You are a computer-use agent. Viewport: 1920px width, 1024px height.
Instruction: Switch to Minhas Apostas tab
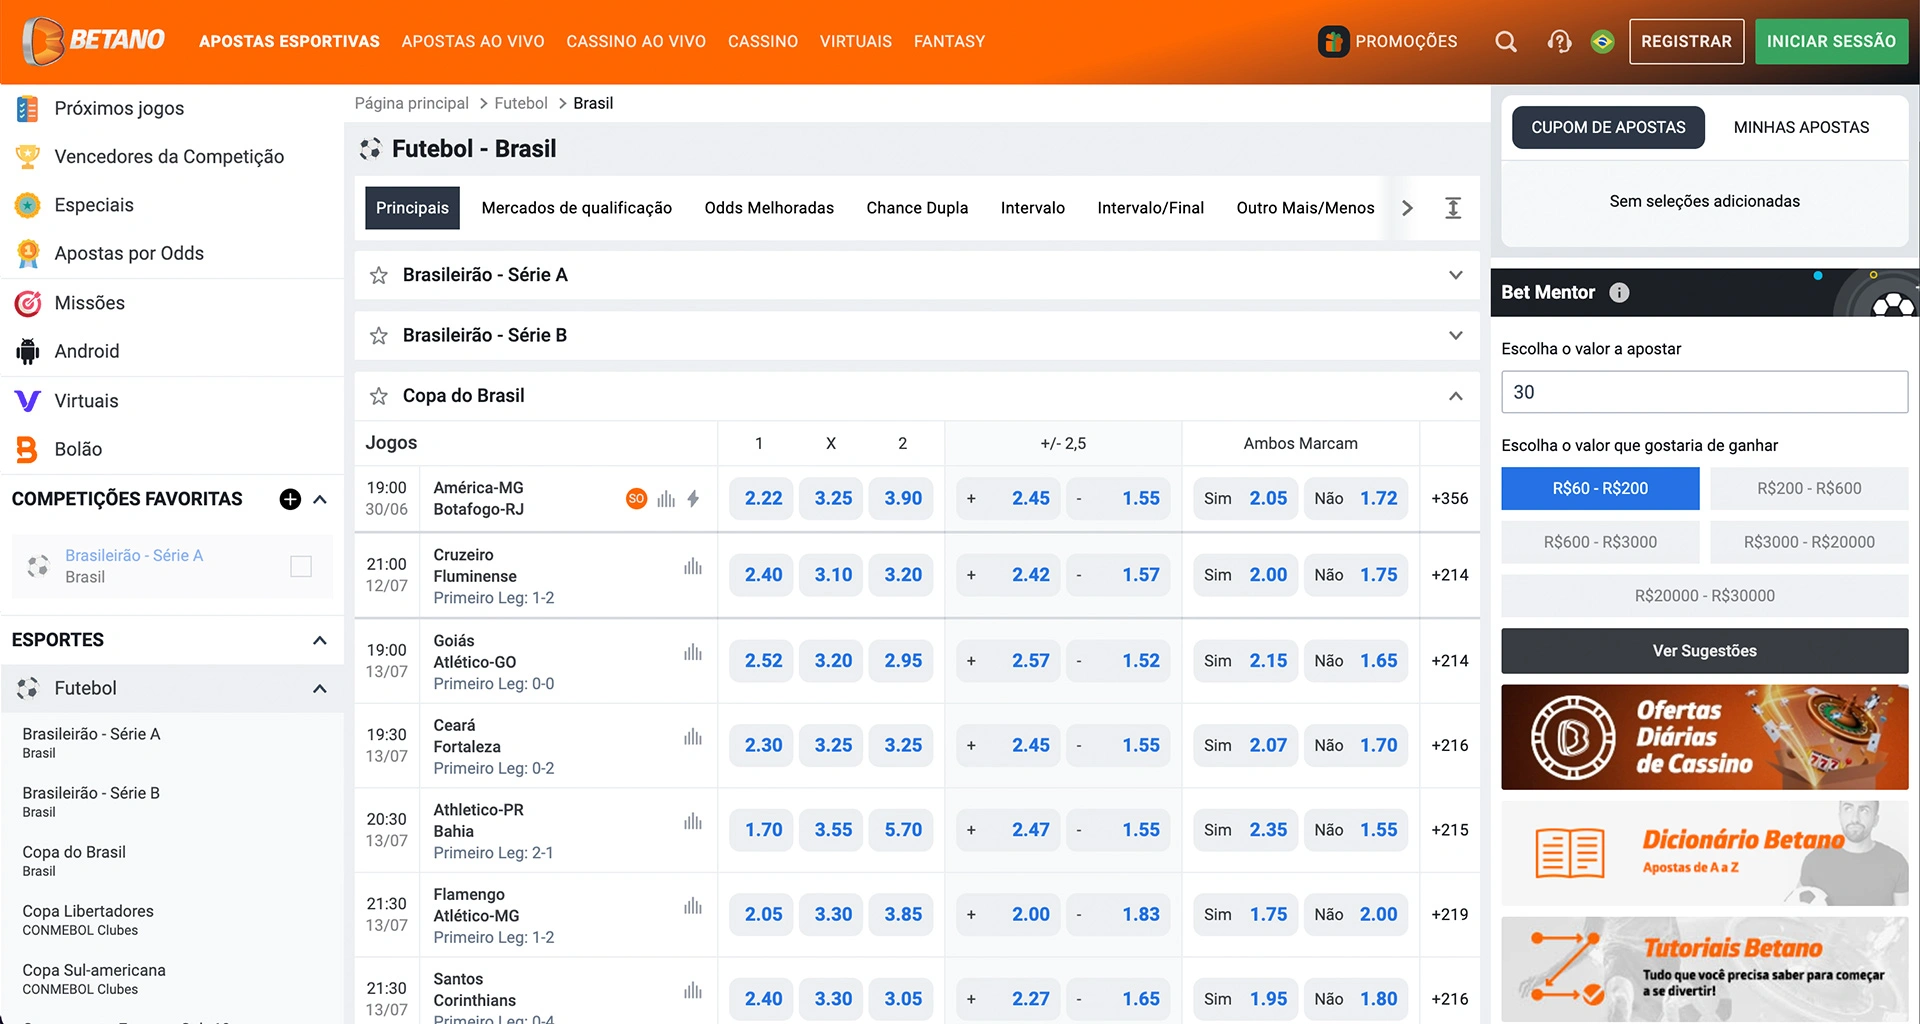pos(1801,127)
